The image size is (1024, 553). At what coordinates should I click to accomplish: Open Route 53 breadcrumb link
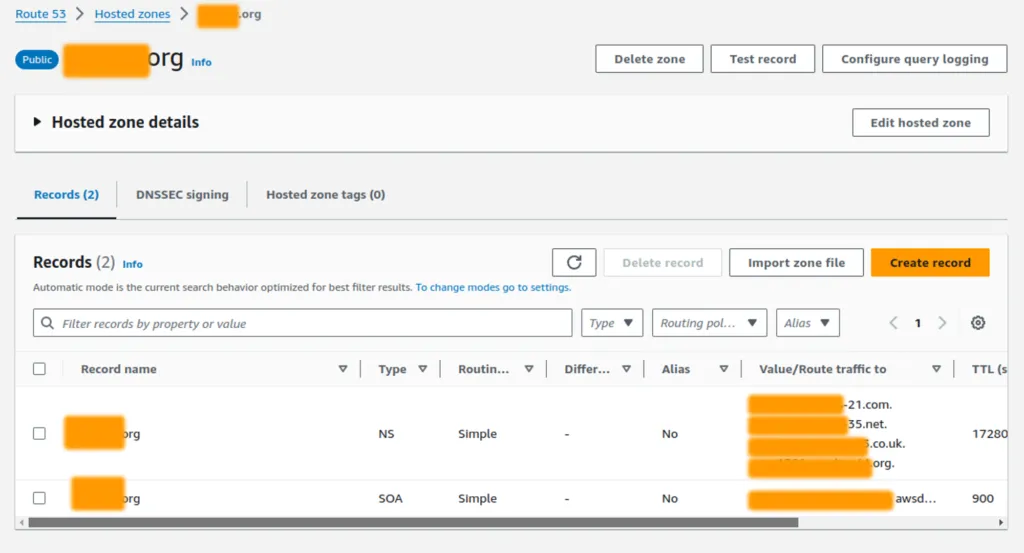40,14
